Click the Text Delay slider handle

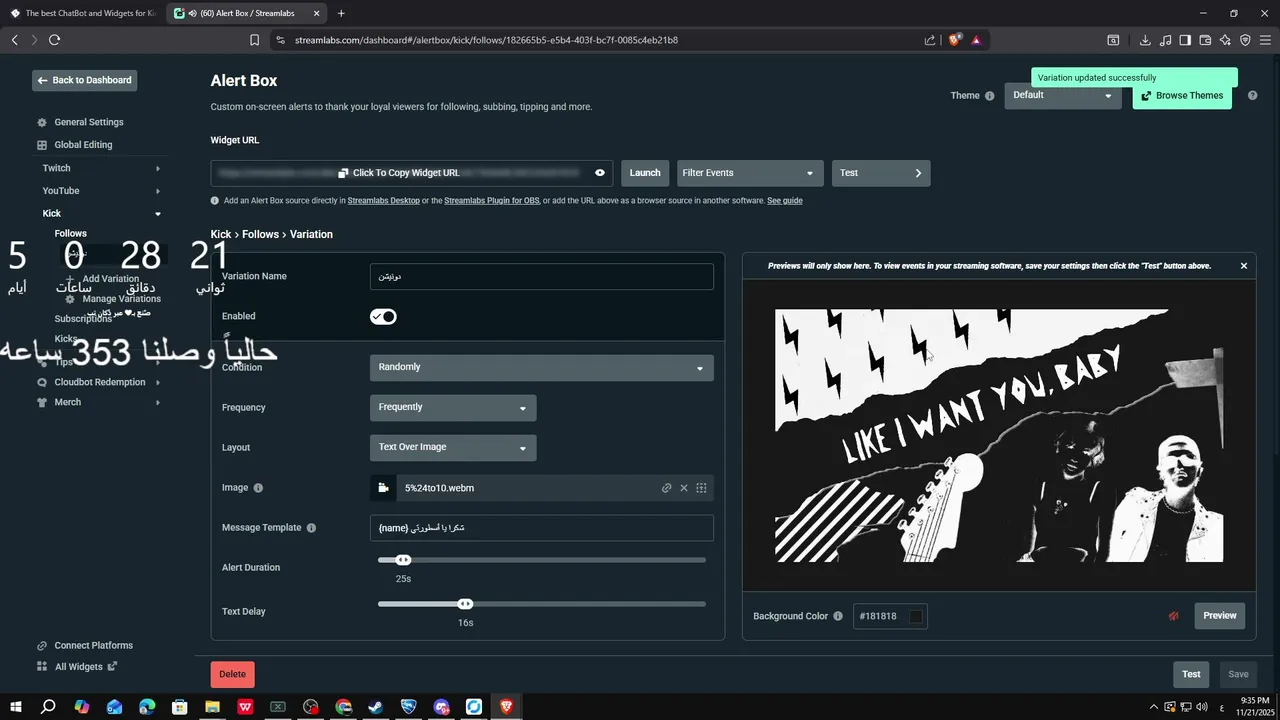465,604
